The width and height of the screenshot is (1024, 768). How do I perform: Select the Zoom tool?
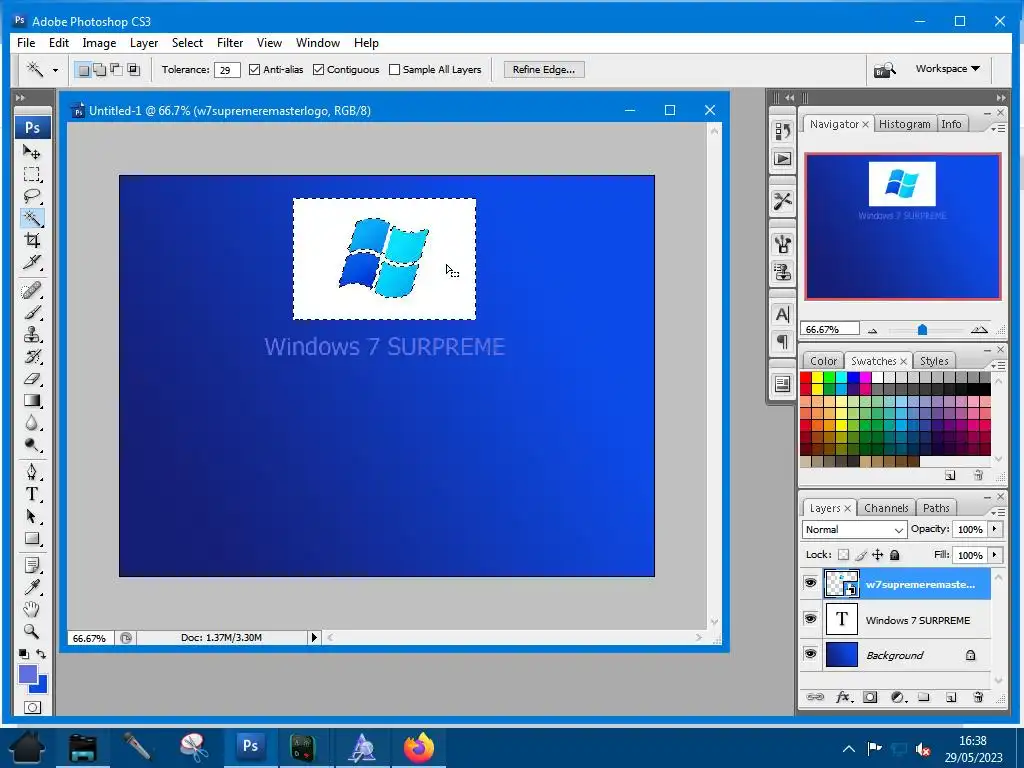coord(31,632)
